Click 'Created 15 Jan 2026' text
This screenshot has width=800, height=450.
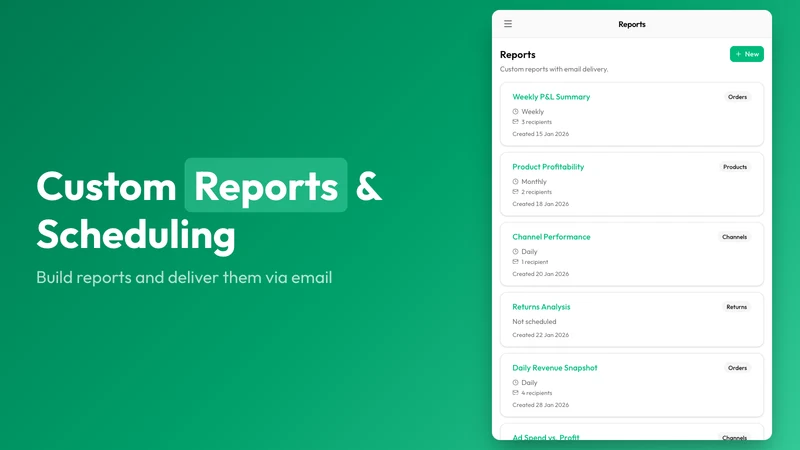[540, 134]
